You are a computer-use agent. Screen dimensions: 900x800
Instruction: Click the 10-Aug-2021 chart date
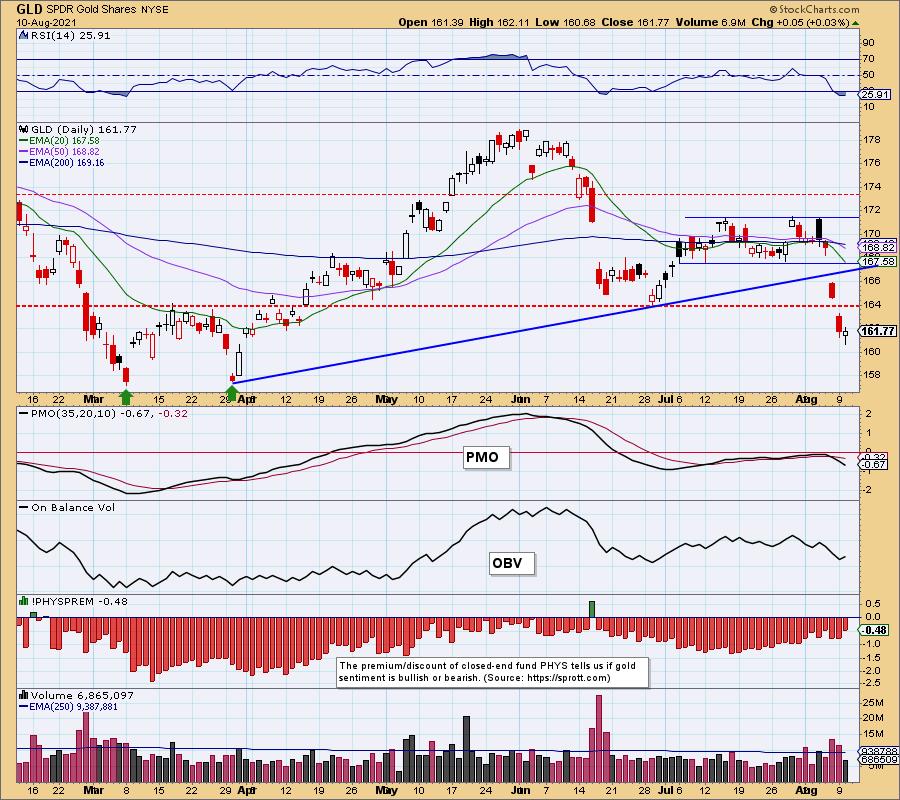pyautogui.click(x=44, y=22)
